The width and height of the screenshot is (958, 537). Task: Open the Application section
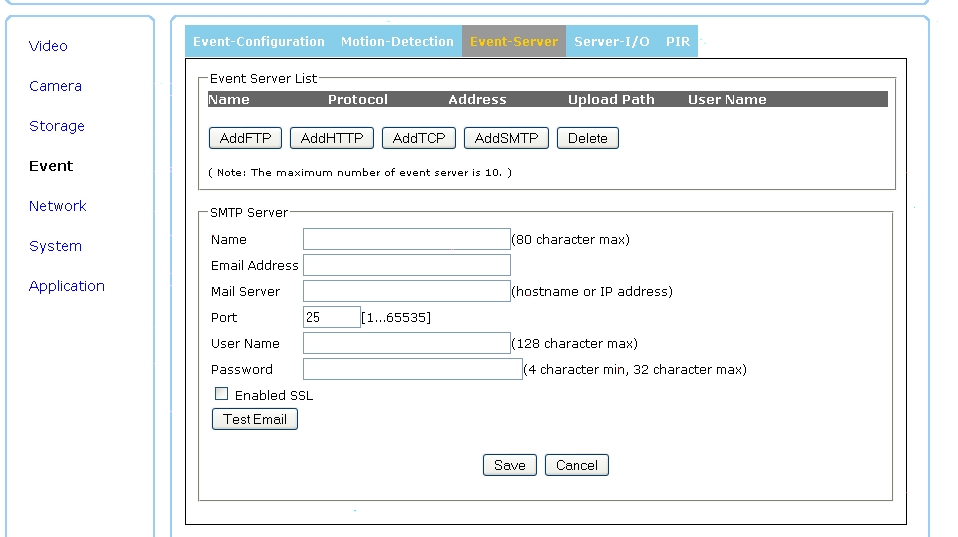67,286
